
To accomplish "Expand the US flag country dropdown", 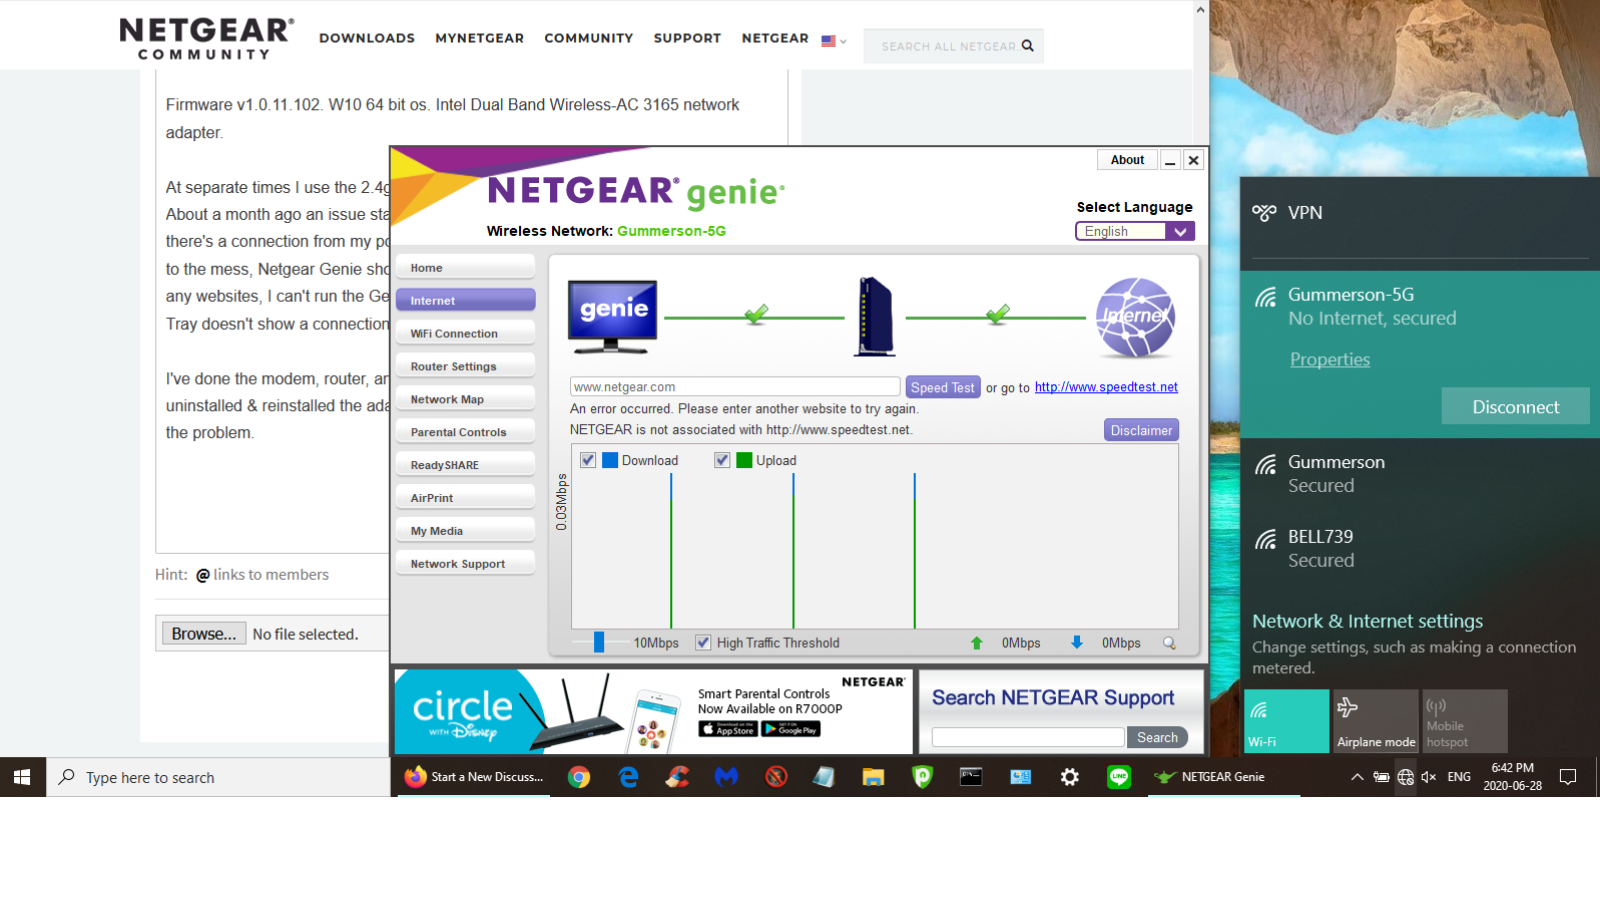I will [x=834, y=41].
